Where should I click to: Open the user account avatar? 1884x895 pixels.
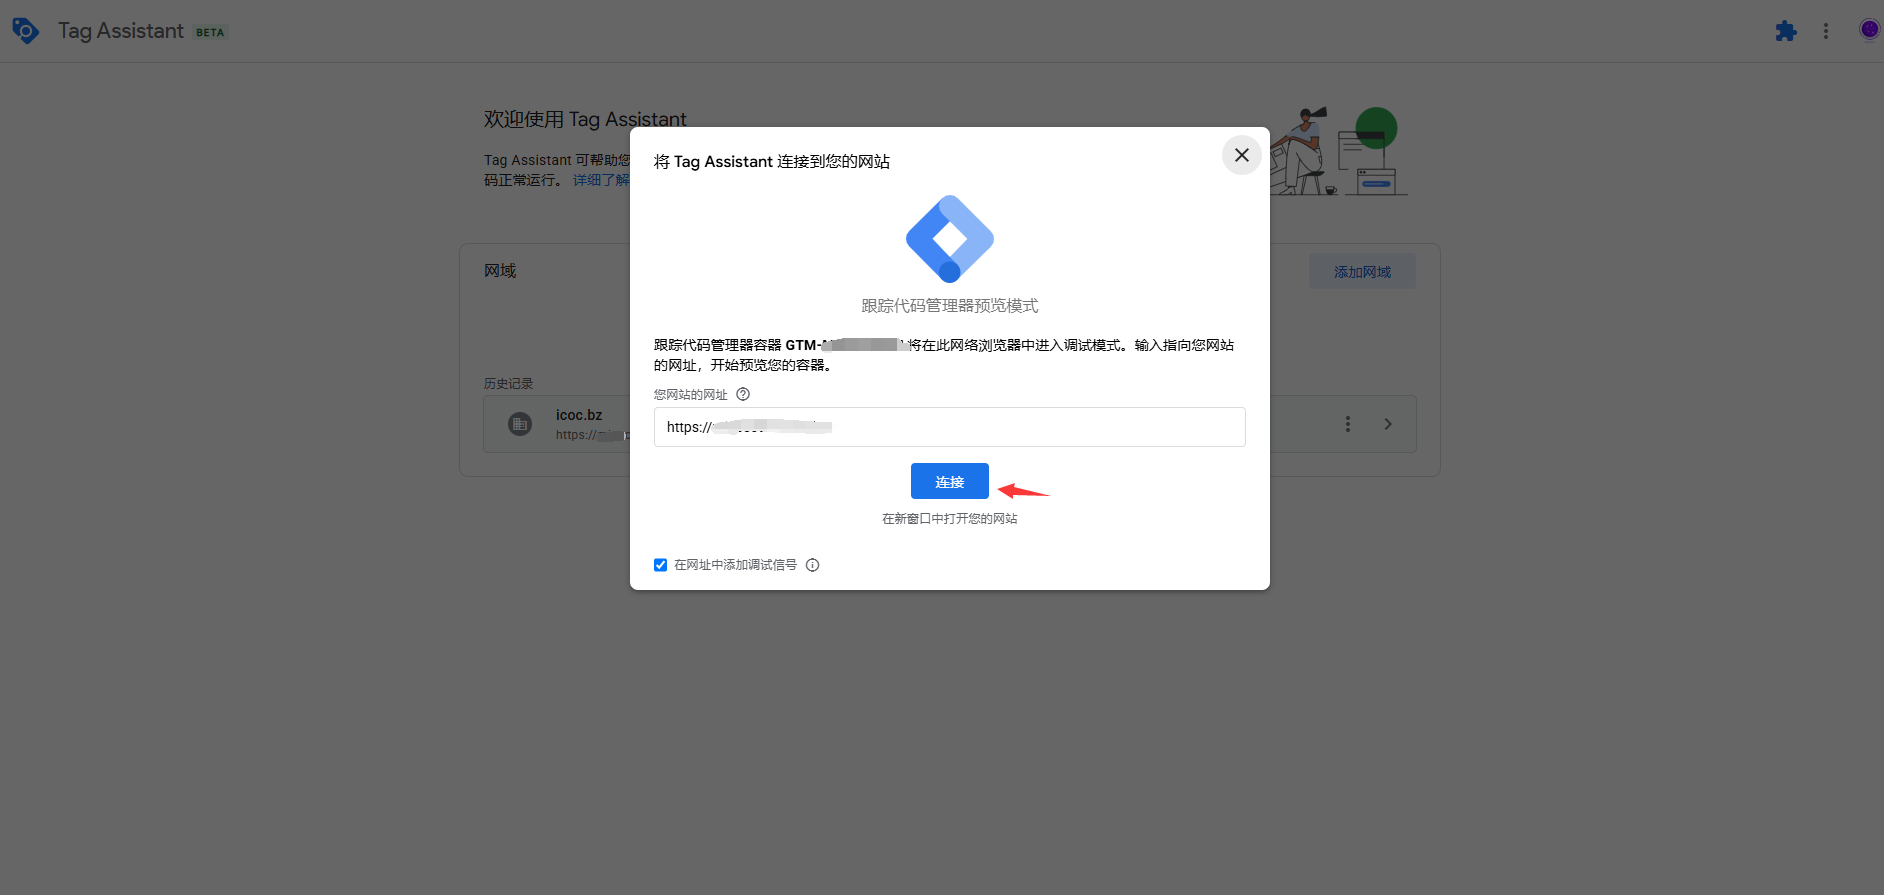[1869, 30]
